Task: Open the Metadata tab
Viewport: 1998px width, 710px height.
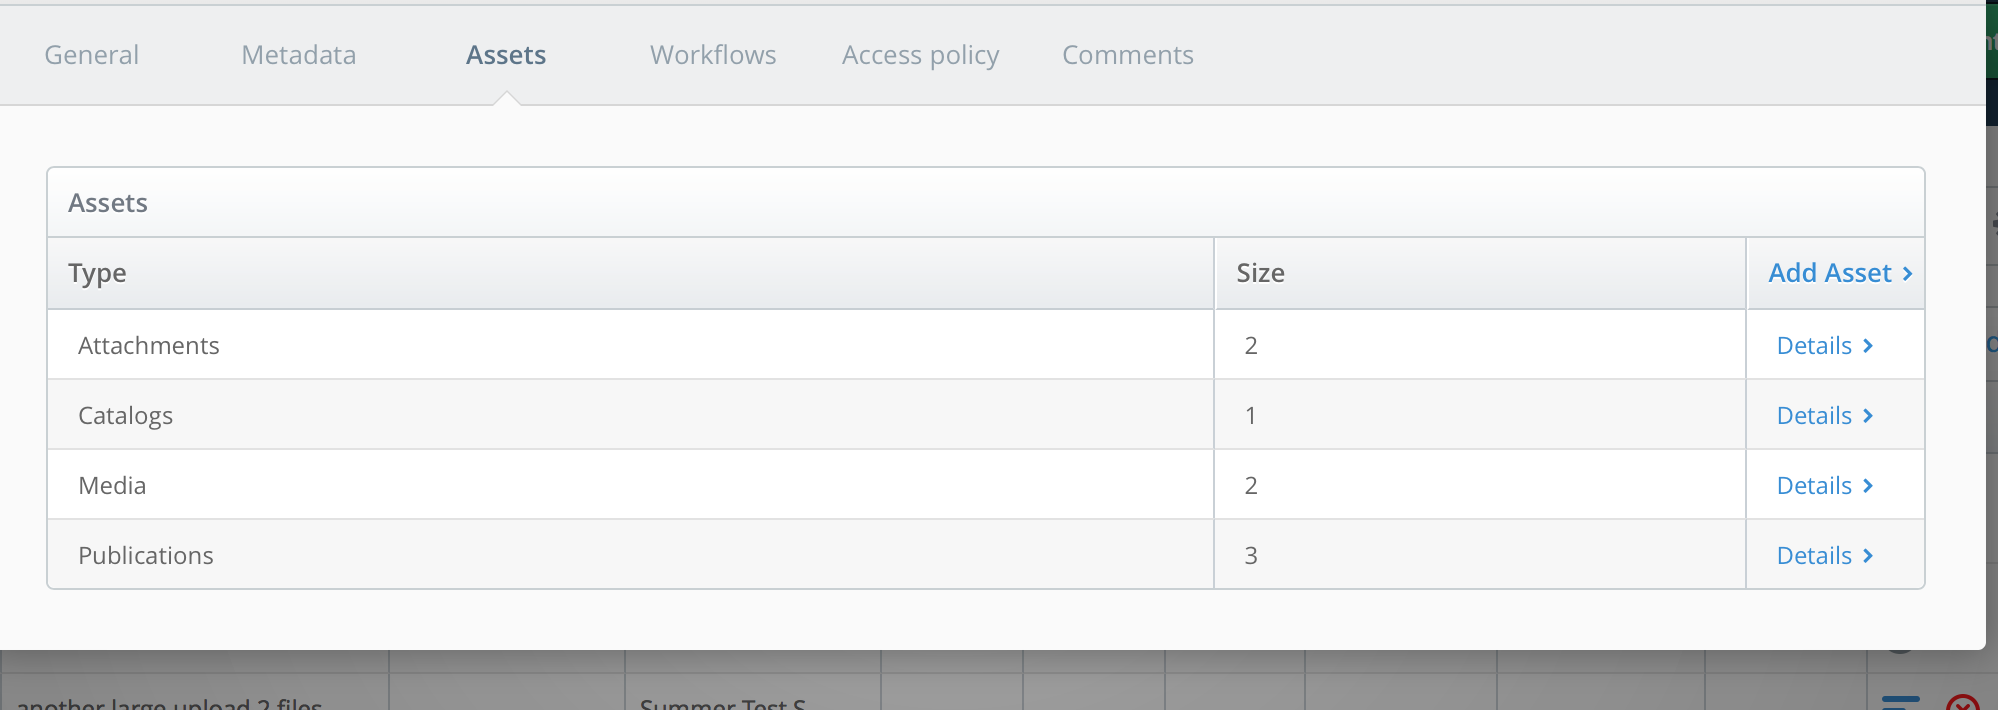Action: (299, 55)
